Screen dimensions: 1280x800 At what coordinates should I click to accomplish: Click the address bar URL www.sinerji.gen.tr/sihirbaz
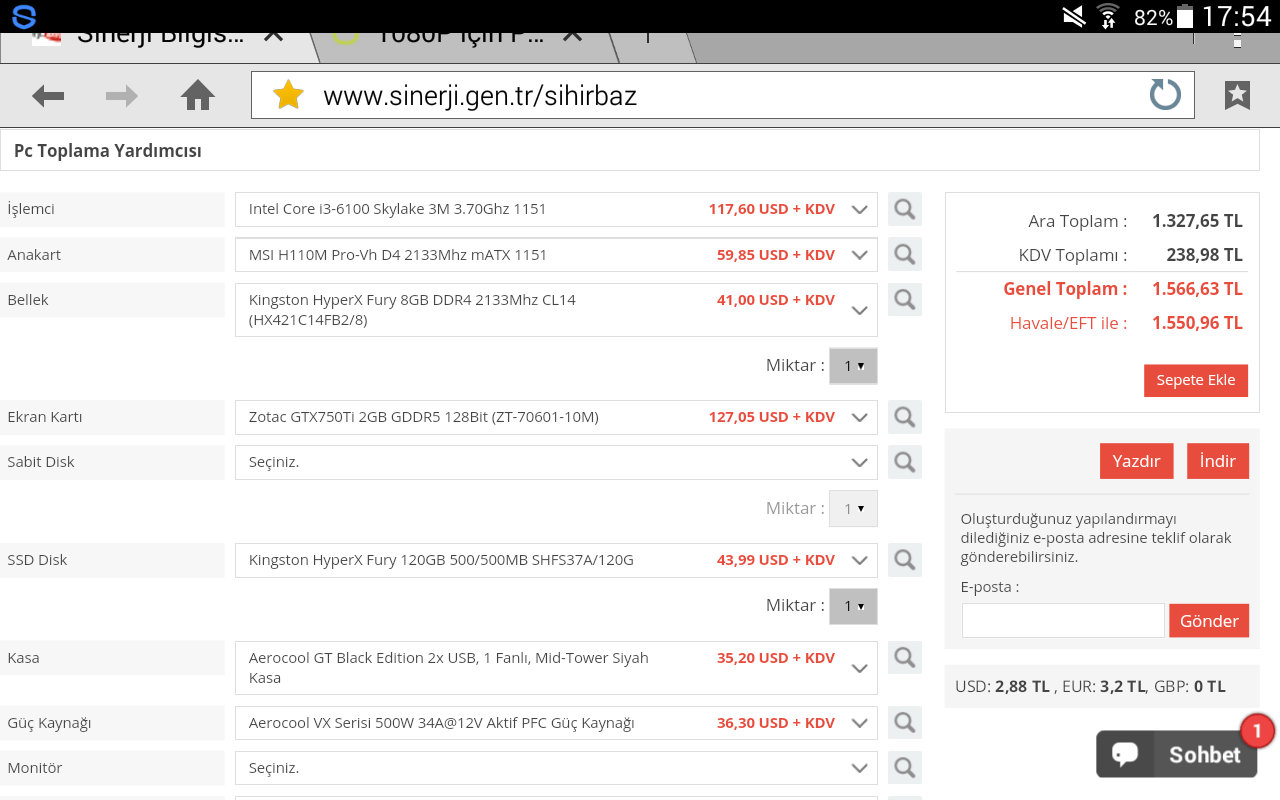click(480, 95)
